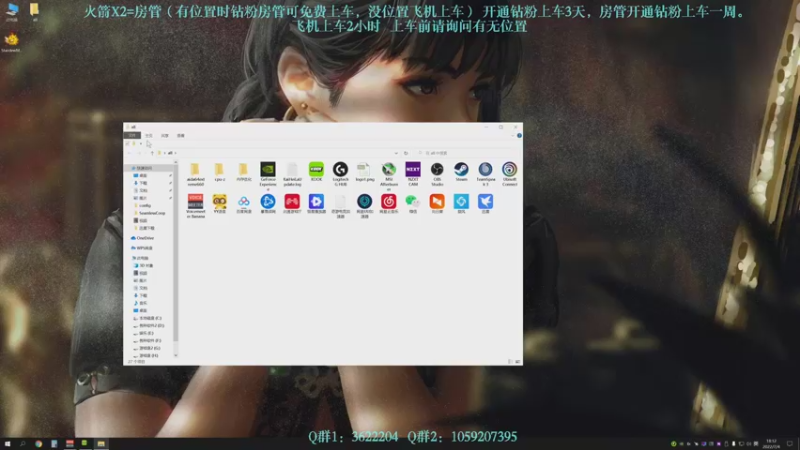Screen dimensions: 800x450
Task: Select the Logitech G HUB shortcut
Action: pos(340,174)
